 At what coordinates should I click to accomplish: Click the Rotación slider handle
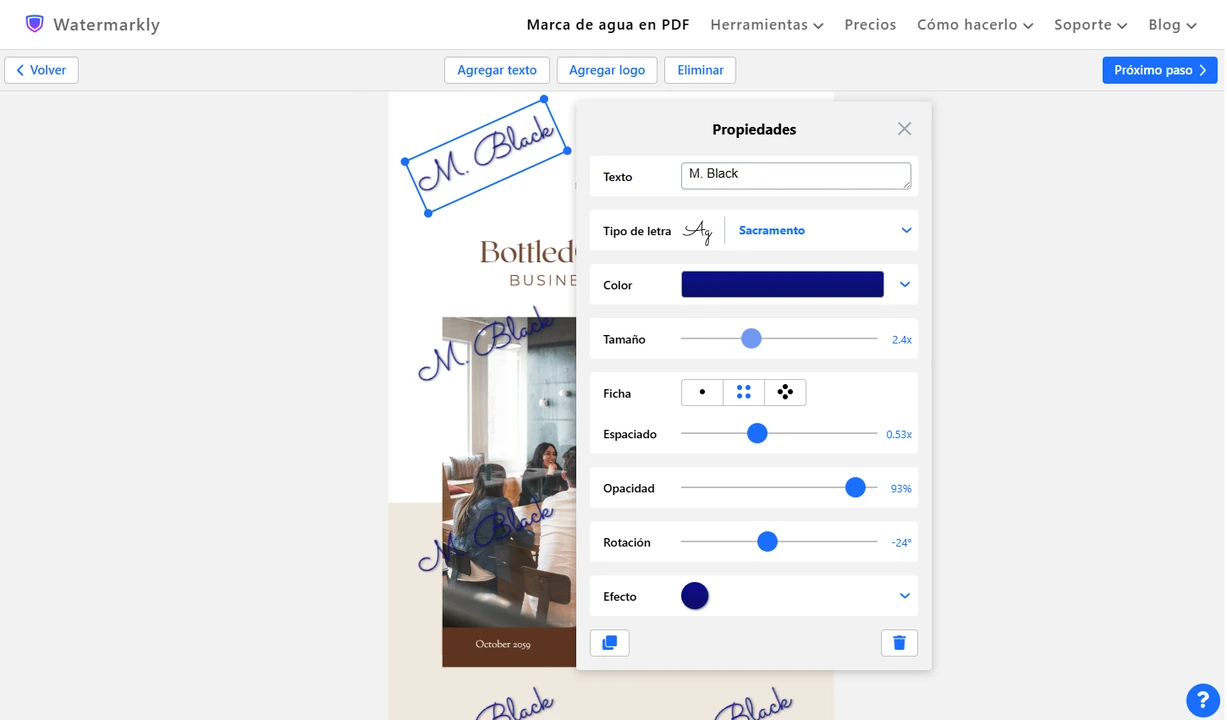coord(767,542)
